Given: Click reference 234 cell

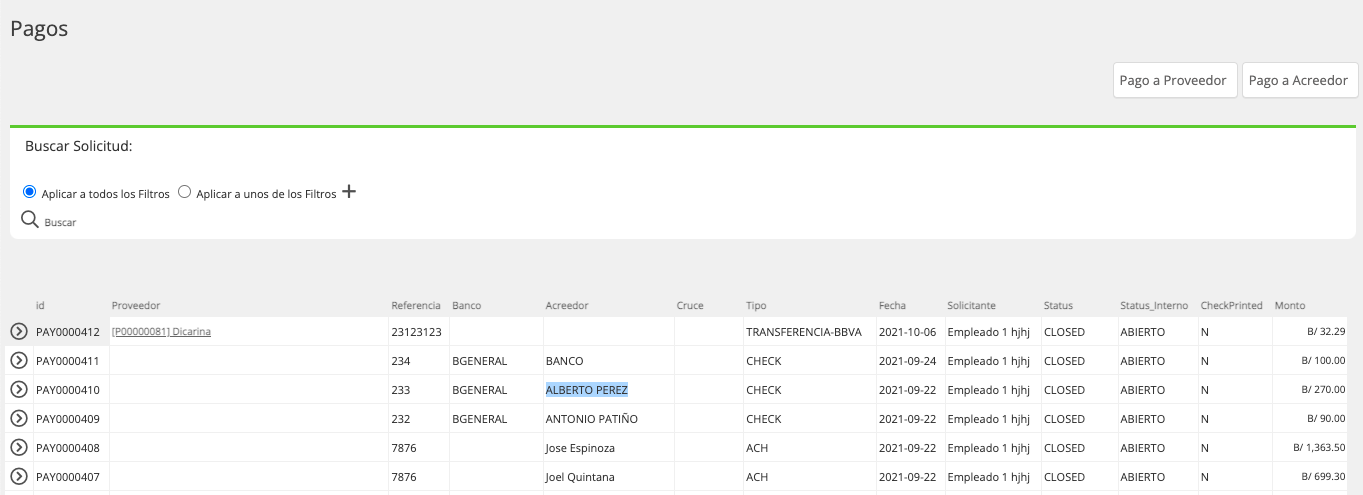Looking at the screenshot, I should (x=400, y=360).
